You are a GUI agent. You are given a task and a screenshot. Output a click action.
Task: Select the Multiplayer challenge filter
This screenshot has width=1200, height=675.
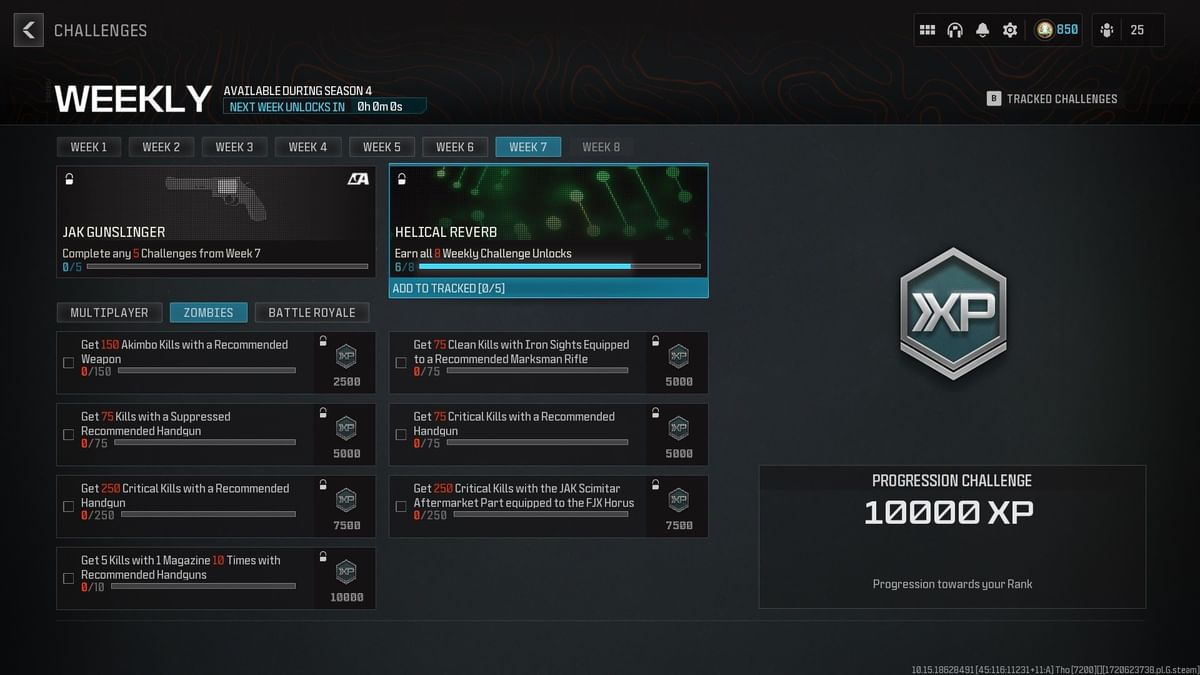pos(109,312)
